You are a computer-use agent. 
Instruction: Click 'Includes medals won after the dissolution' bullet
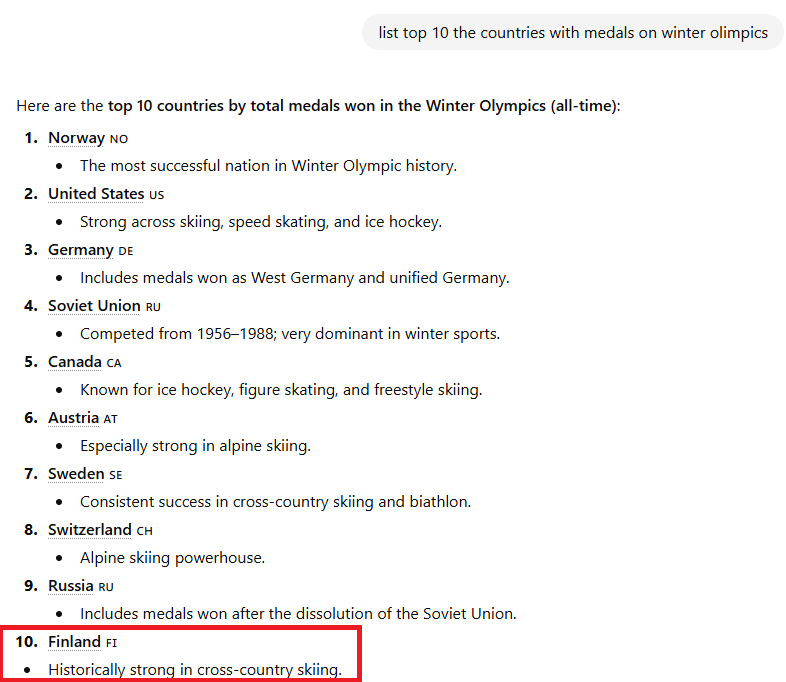298,614
